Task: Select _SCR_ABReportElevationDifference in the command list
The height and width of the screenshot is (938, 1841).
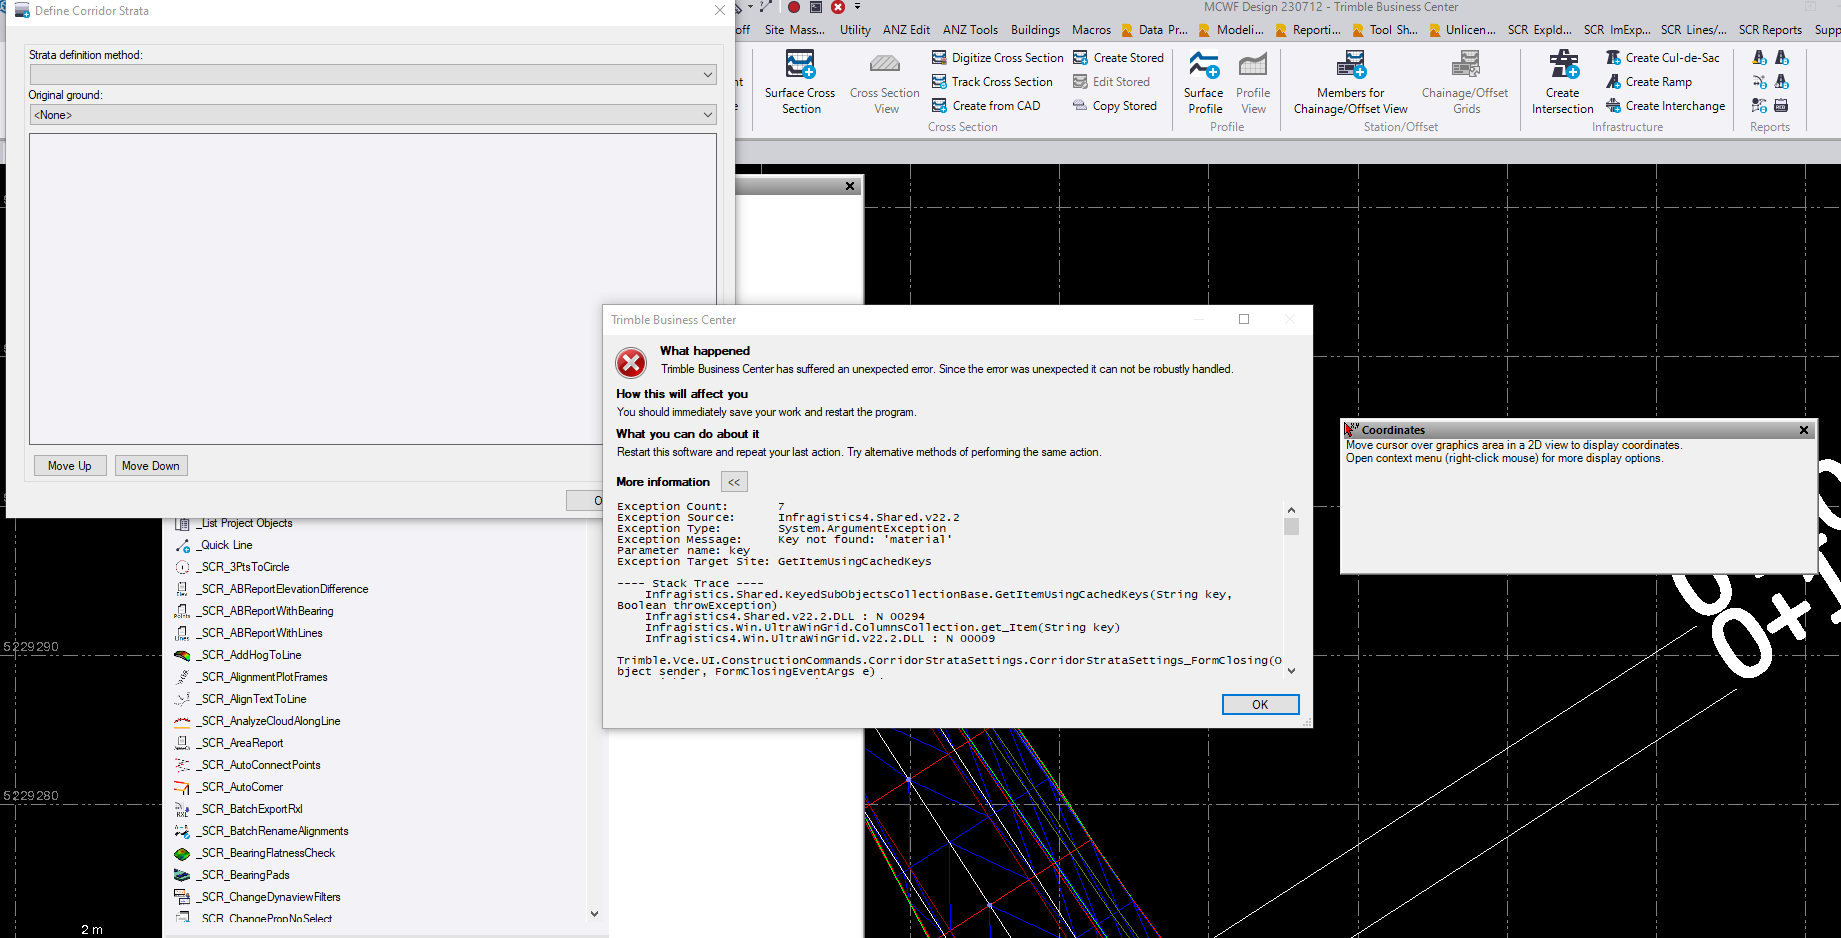Action: [x=284, y=589]
